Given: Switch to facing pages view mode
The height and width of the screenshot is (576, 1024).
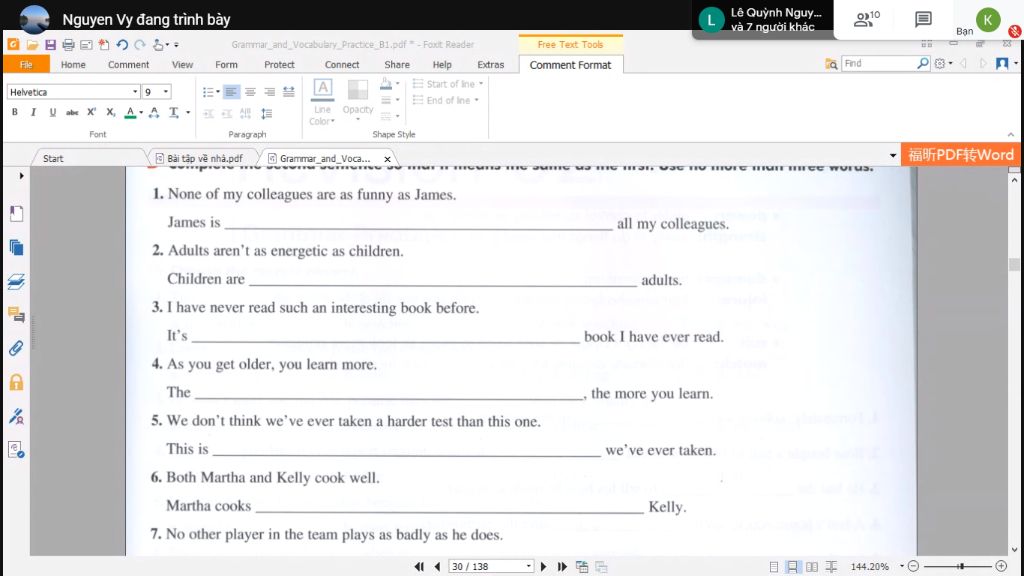Looking at the screenshot, I should point(812,567).
